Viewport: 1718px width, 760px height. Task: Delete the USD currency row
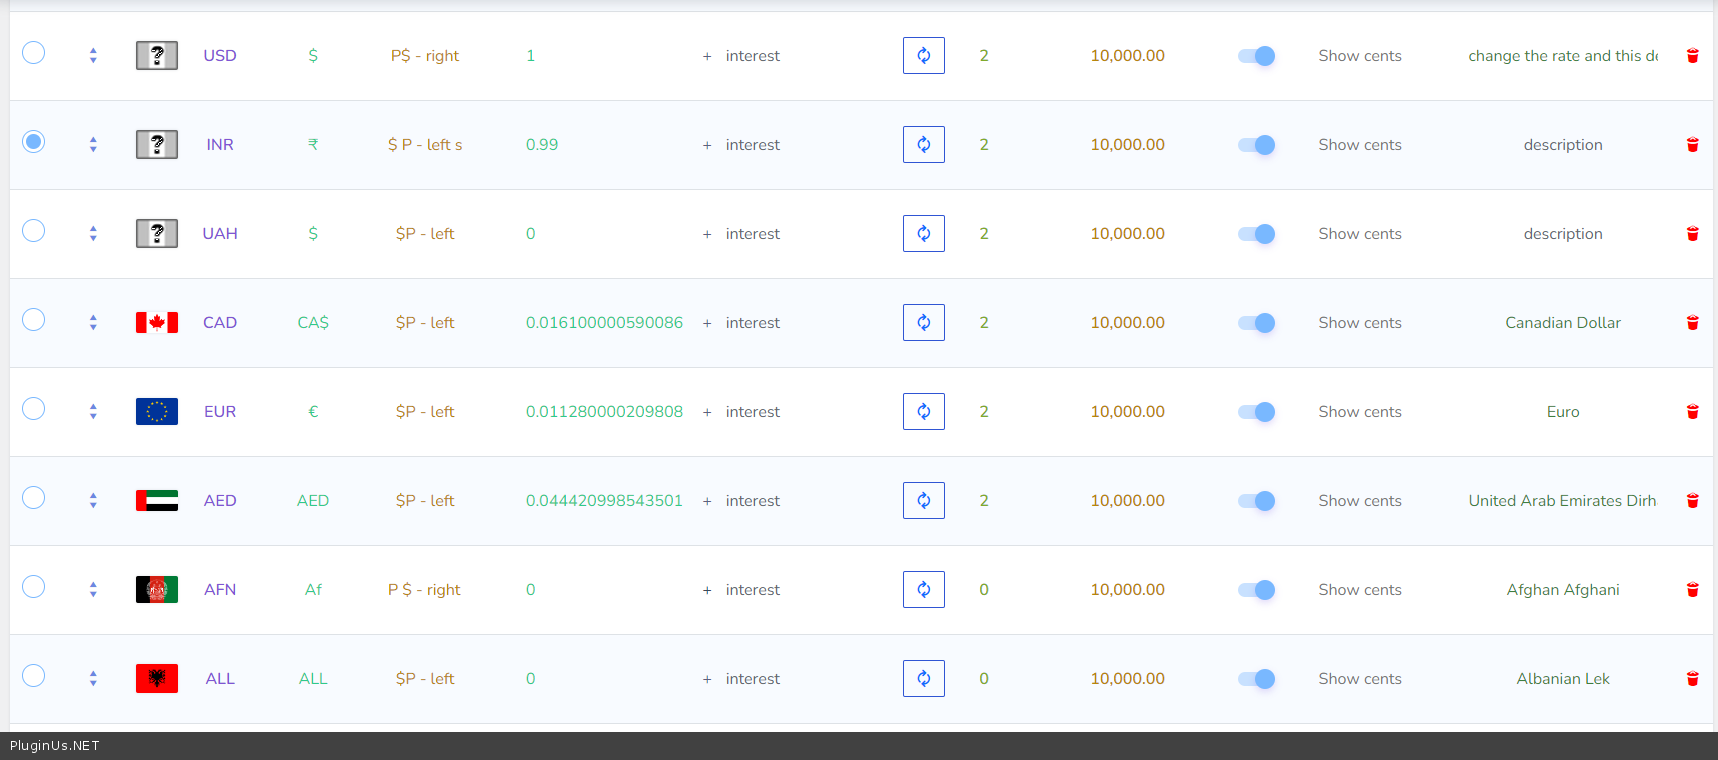(x=1692, y=56)
